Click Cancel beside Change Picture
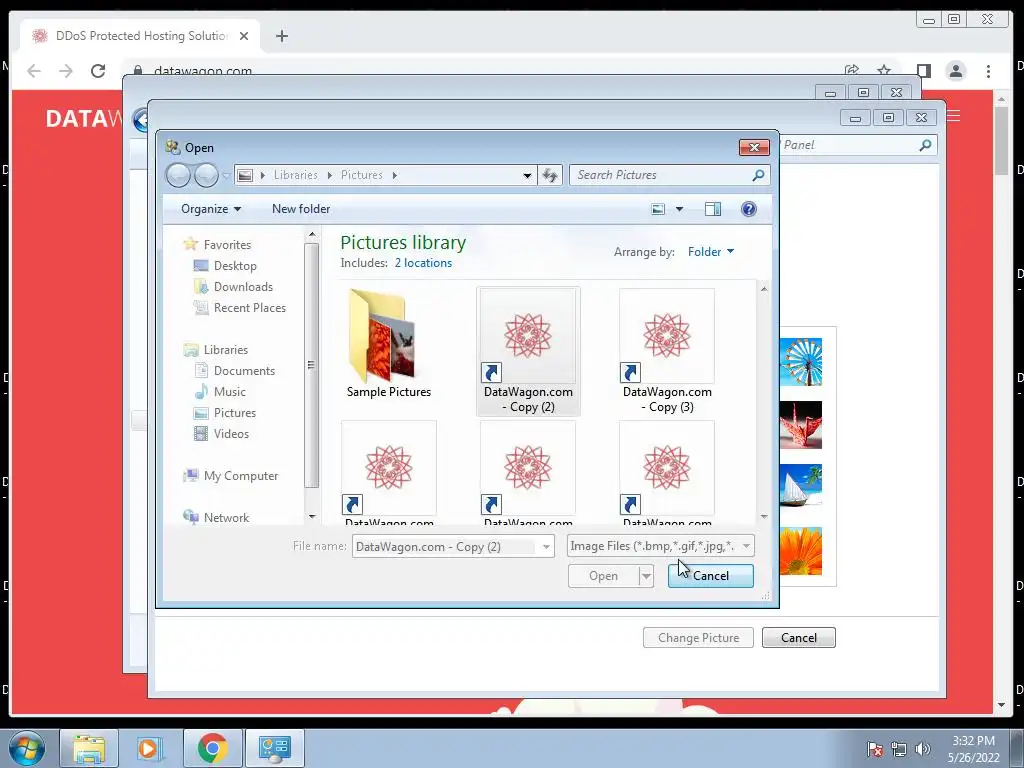This screenshot has width=1024, height=768. point(799,638)
